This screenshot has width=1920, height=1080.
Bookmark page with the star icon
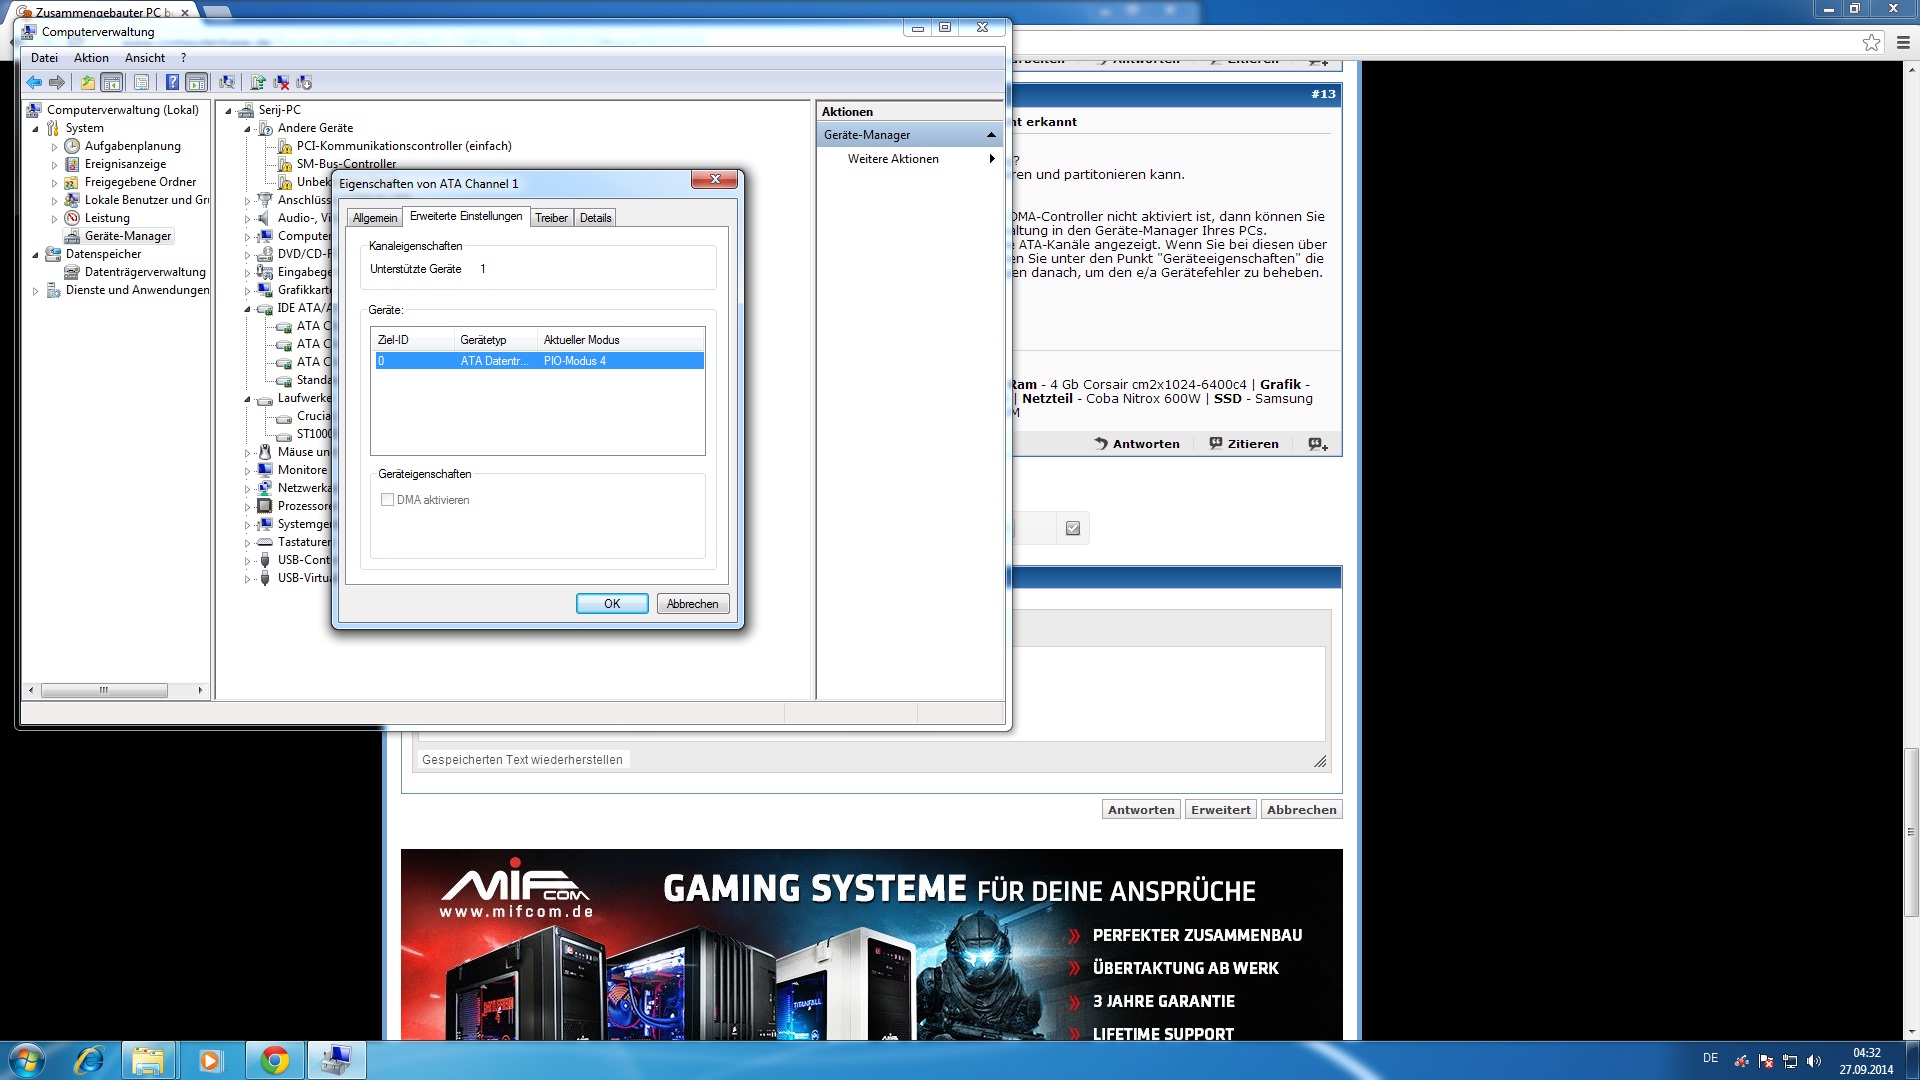point(1871,42)
